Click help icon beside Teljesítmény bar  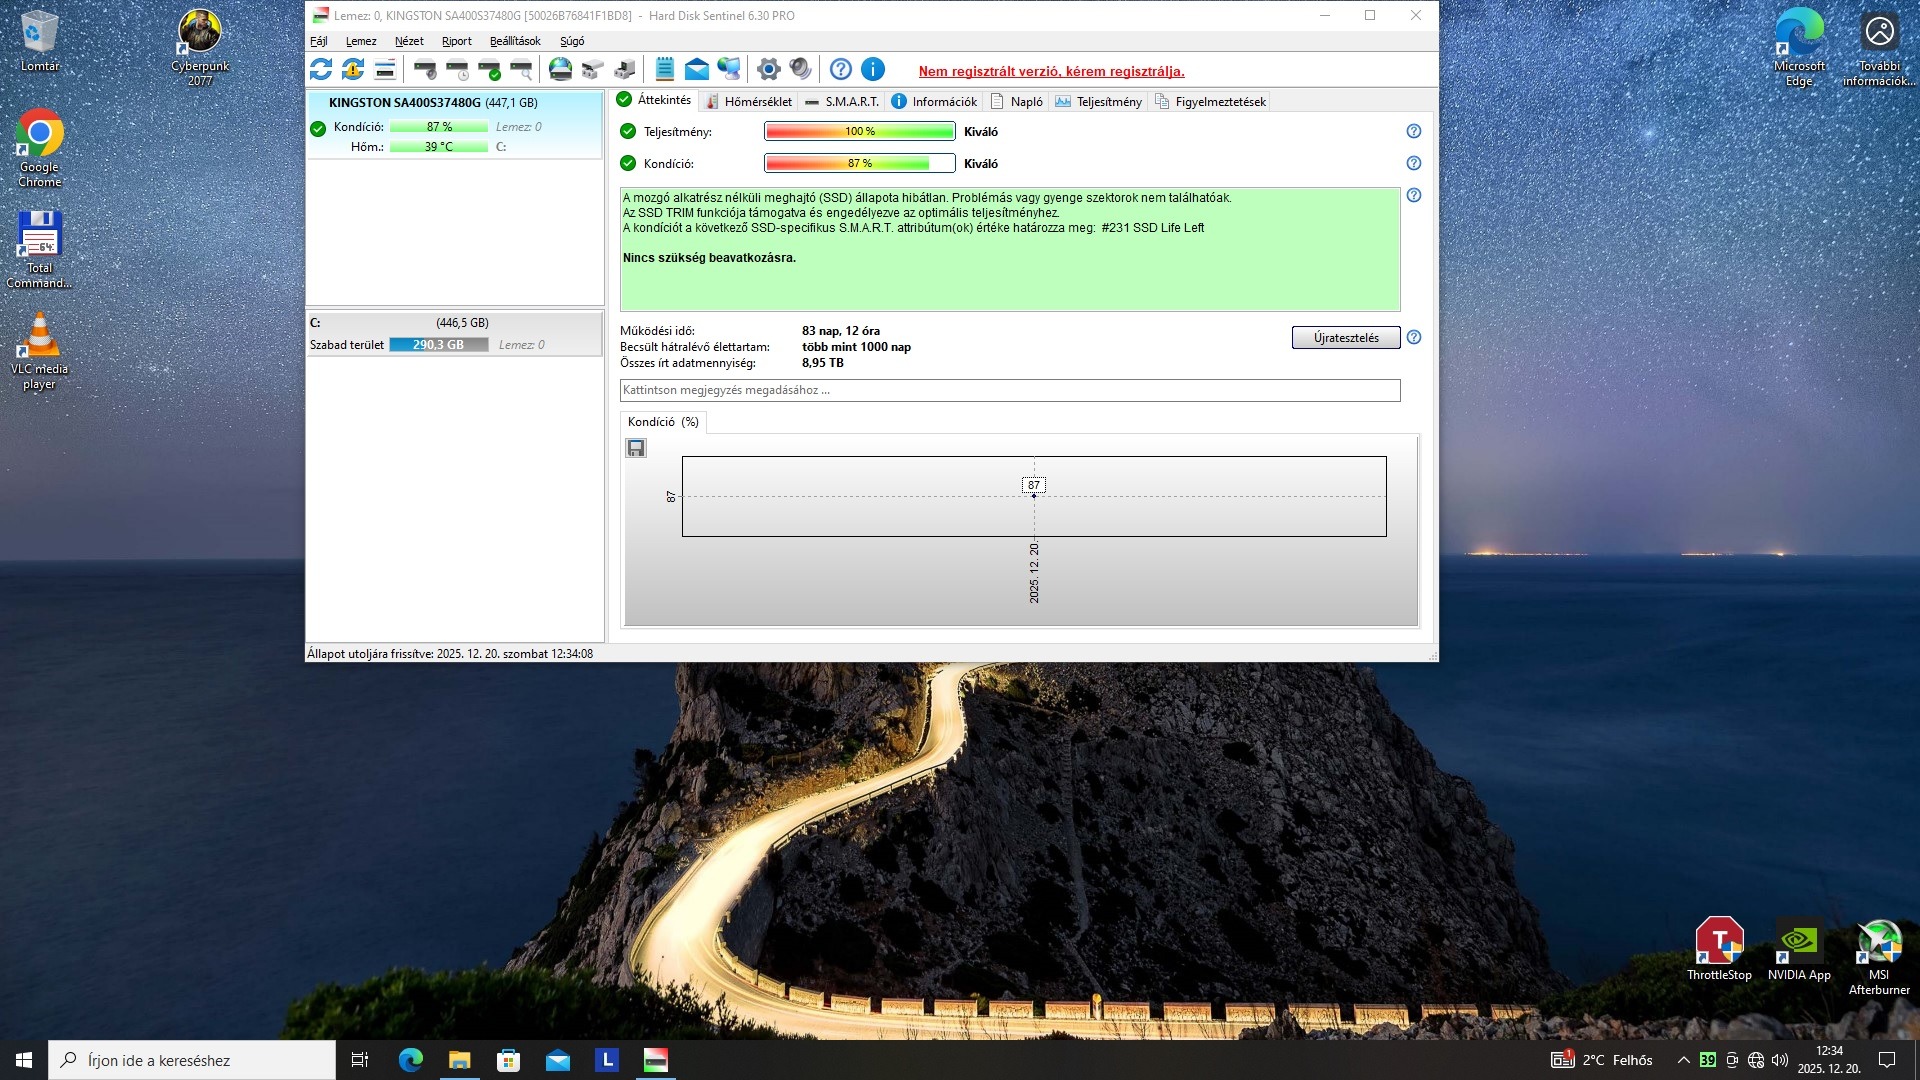(x=1413, y=131)
